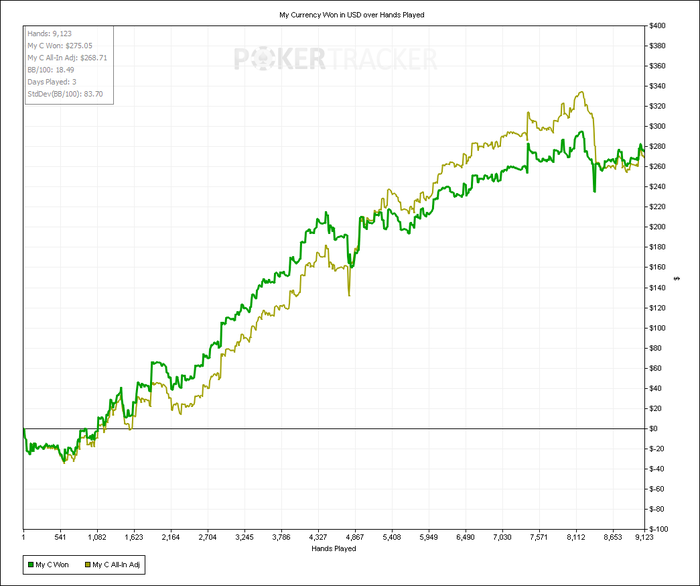Screen dimensions: 700x586
Task: Click the 8,112 x-axis tick label
Action: (576, 537)
